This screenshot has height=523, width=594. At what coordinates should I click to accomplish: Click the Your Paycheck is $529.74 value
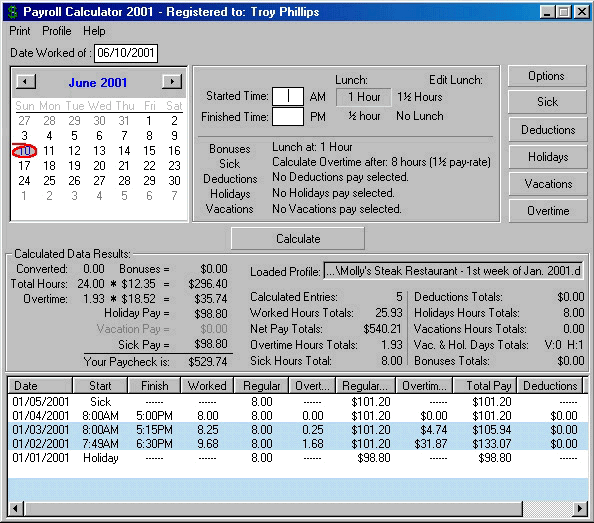click(x=208, y=362)
